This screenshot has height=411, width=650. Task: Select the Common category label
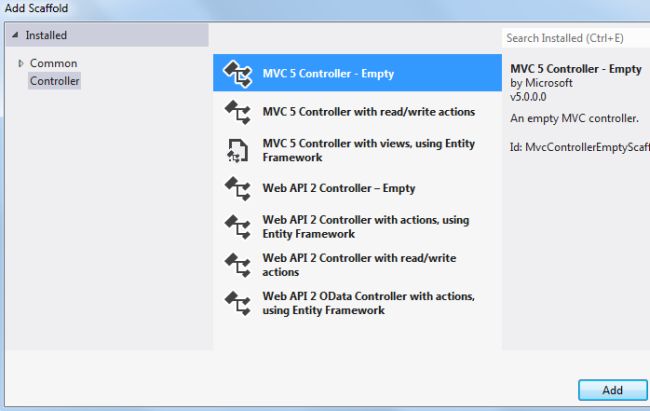(53, 63)
